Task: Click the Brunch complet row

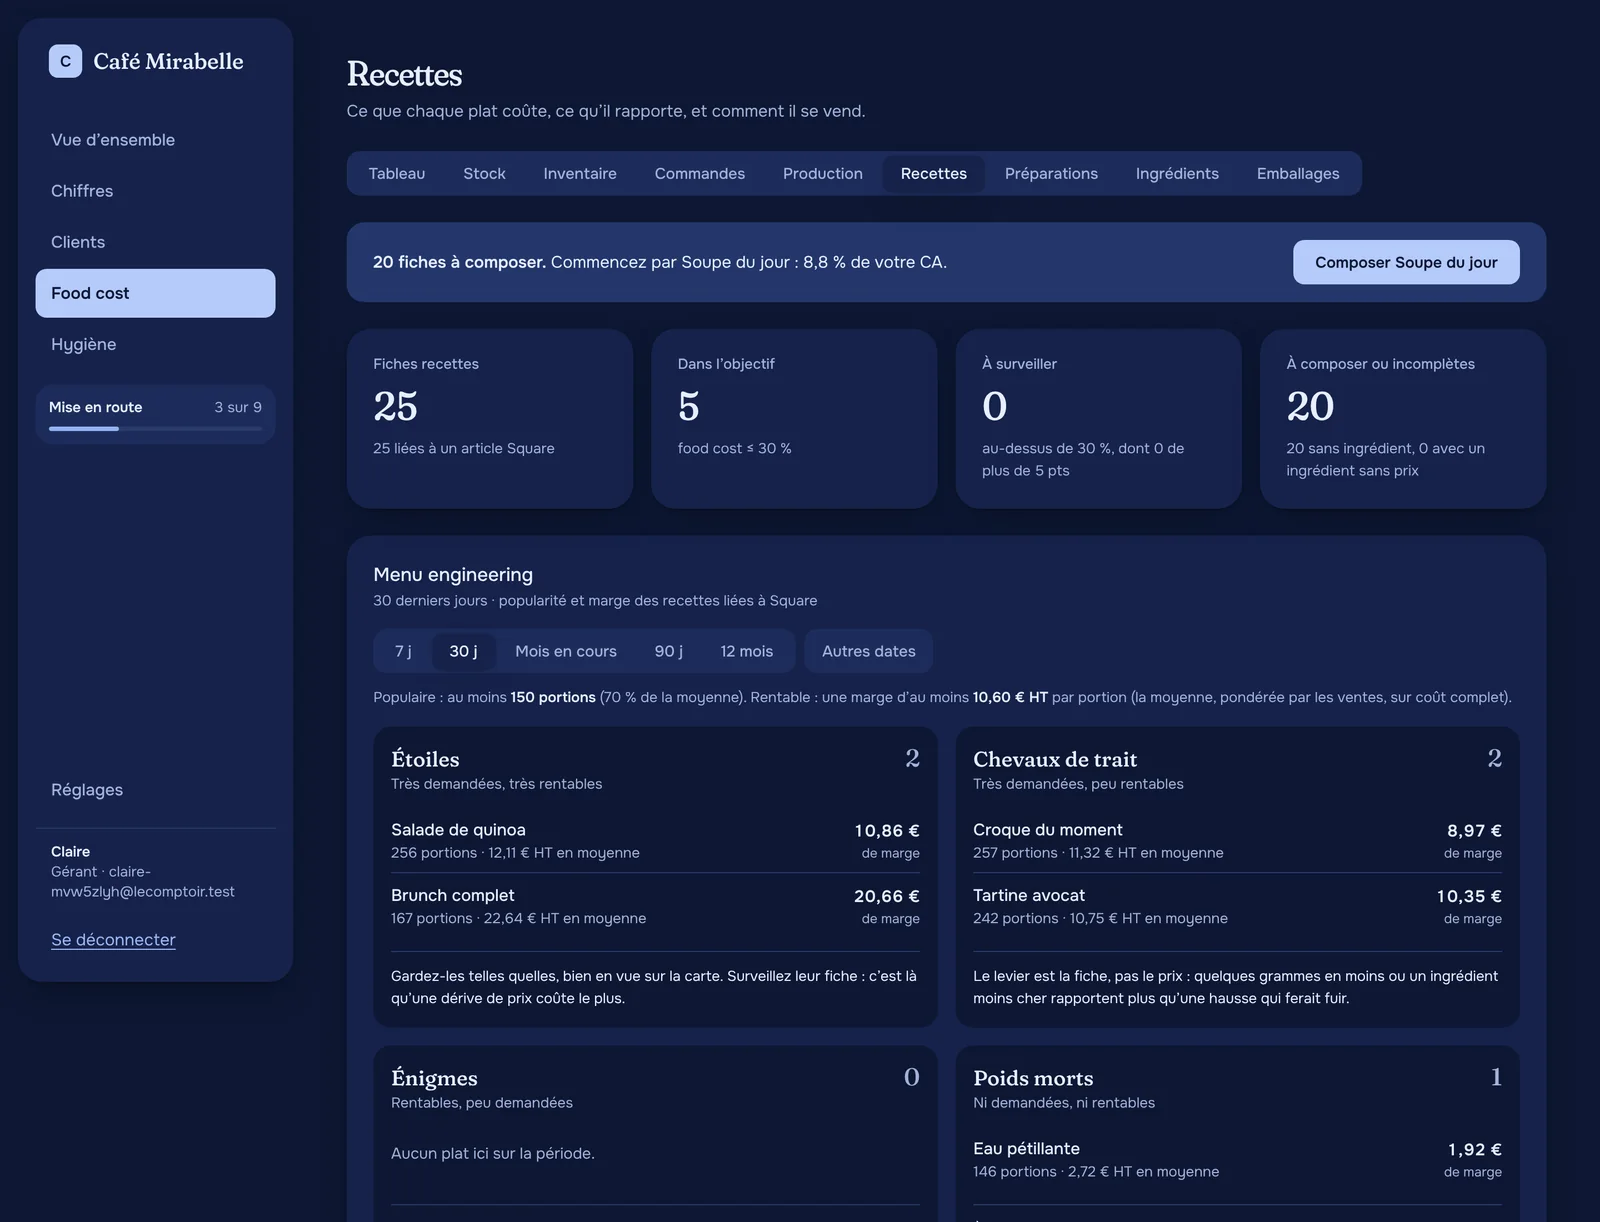Action: (655, 907)
